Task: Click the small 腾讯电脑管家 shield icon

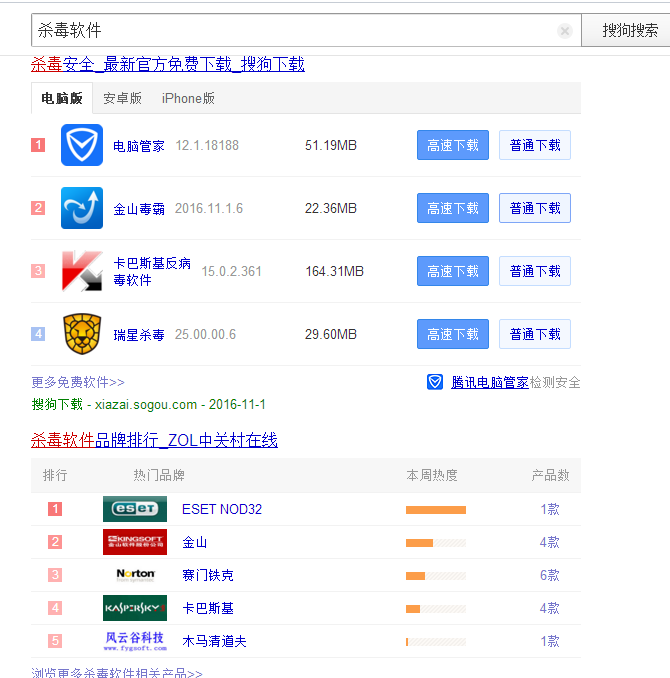Action: pos(435,382)
